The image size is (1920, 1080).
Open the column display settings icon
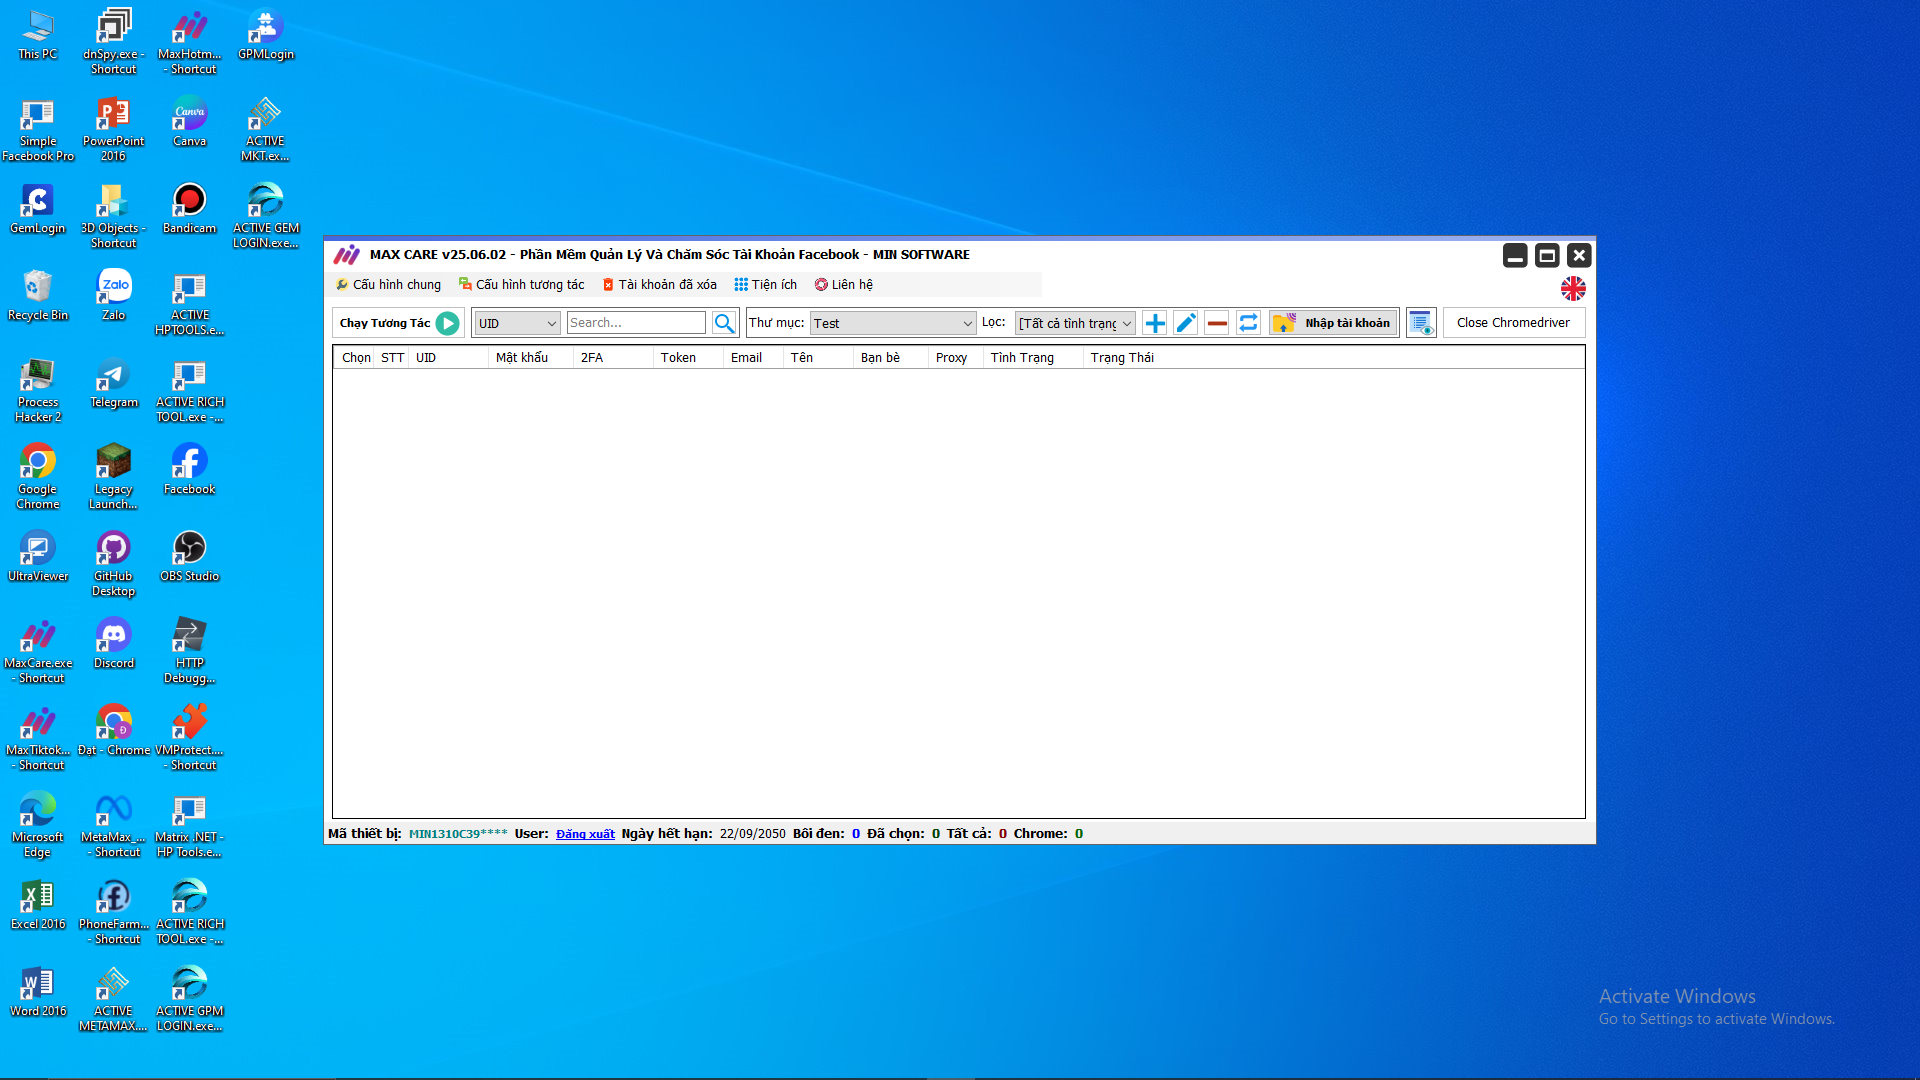click(x=1421, y=323)
